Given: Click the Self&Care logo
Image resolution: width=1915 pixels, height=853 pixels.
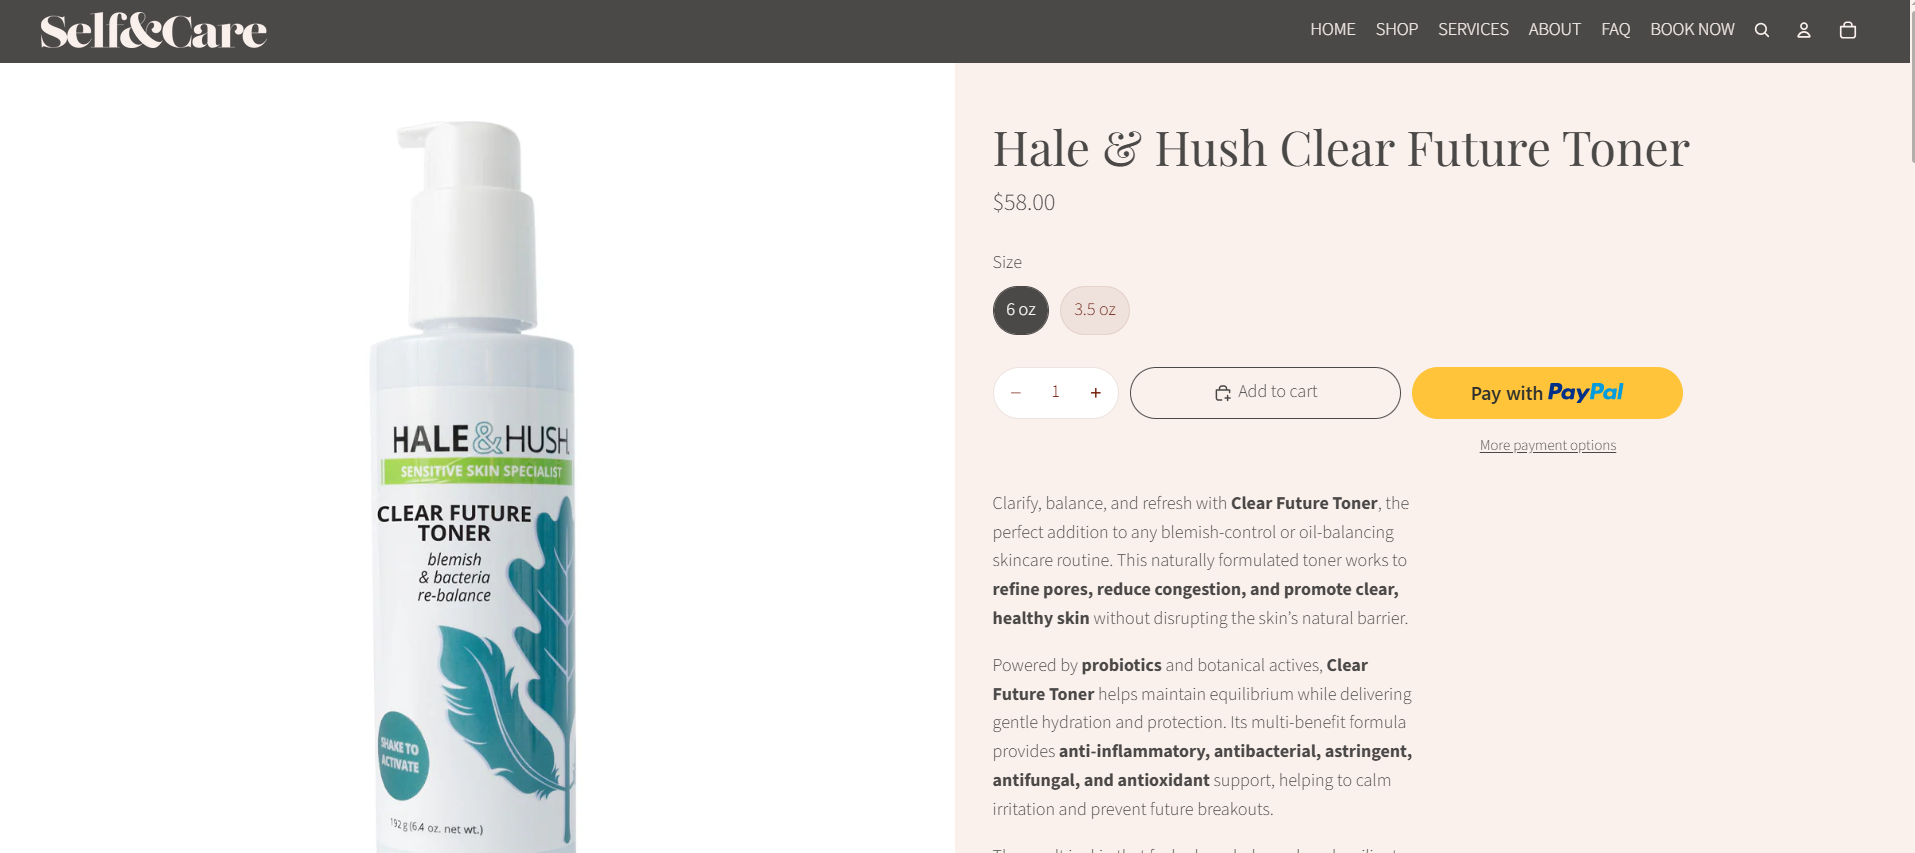Looking at the screenshot, I should tap(153, 31).
